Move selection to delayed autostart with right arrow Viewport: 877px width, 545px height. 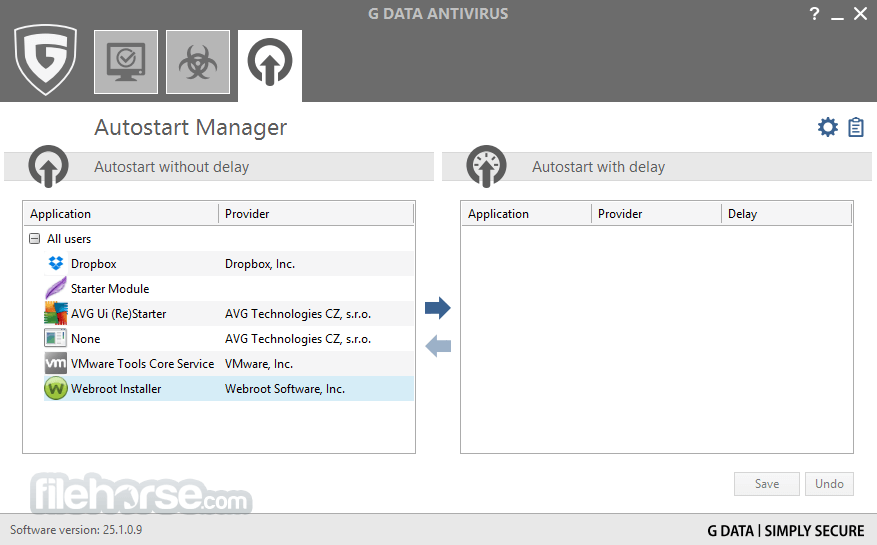pyautogui.click(x=437, y=308)
